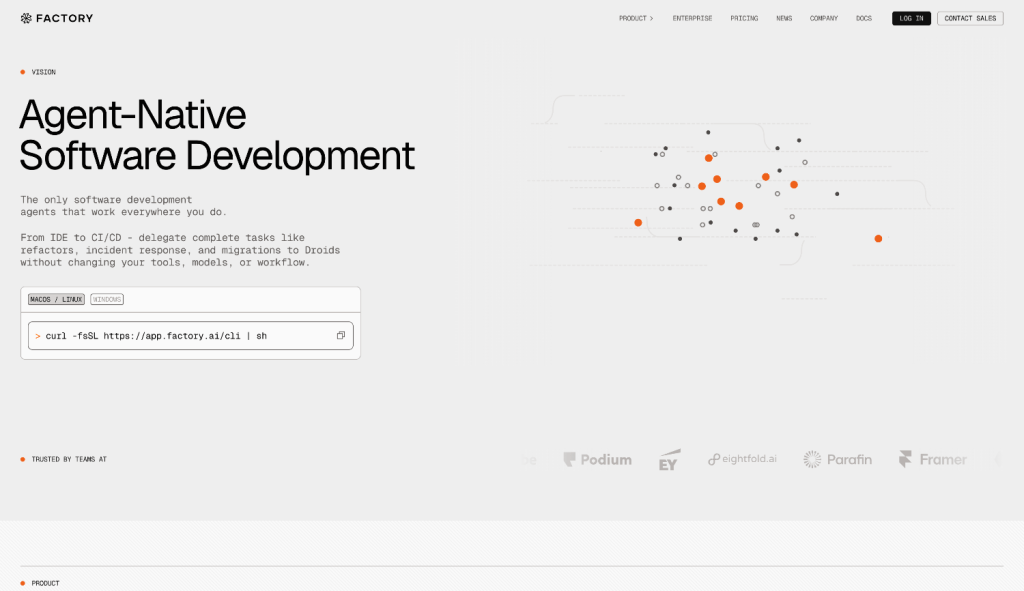This screenshot has width=1024, height=591.
Task: Visit the Company page
Action: pos(824,18)
